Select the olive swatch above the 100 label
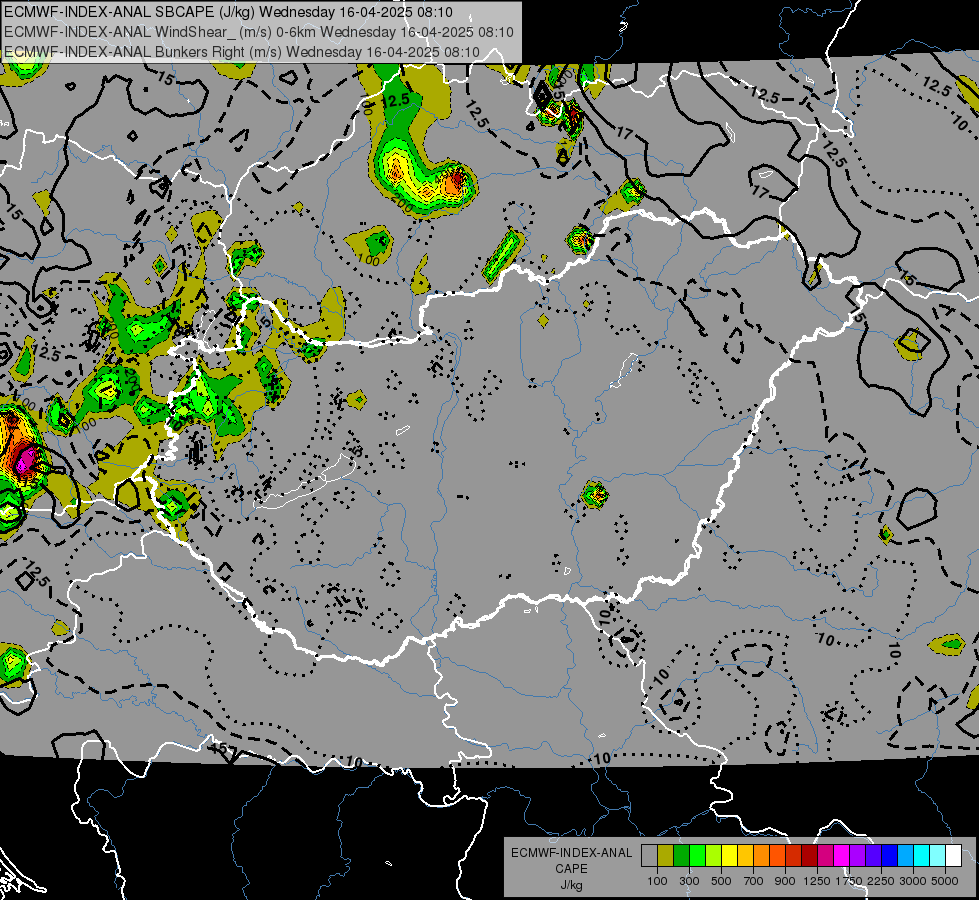 (x=666, y=856)
